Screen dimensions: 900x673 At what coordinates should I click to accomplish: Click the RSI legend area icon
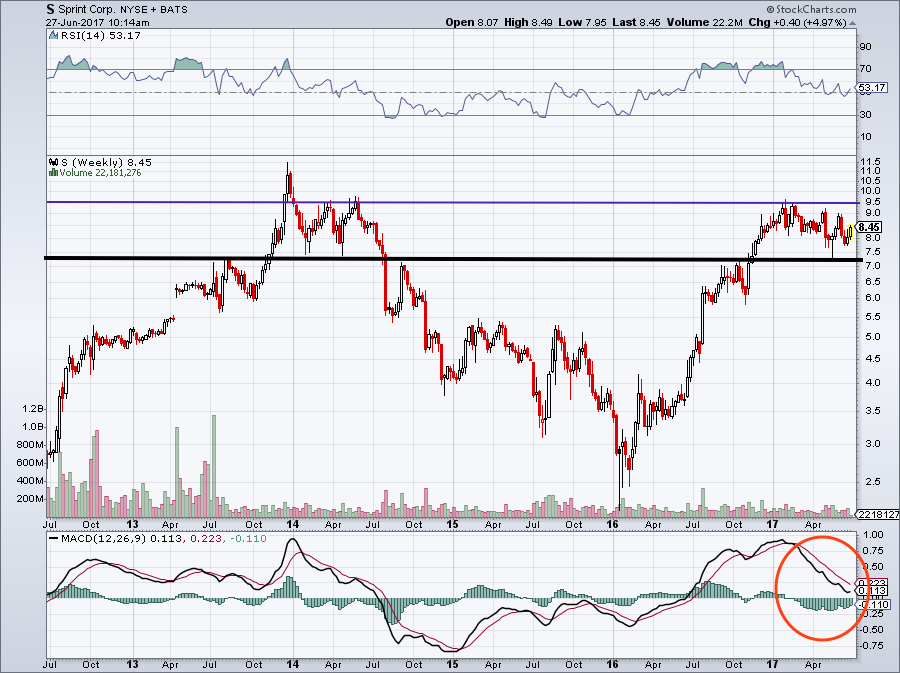pos(53,35)
